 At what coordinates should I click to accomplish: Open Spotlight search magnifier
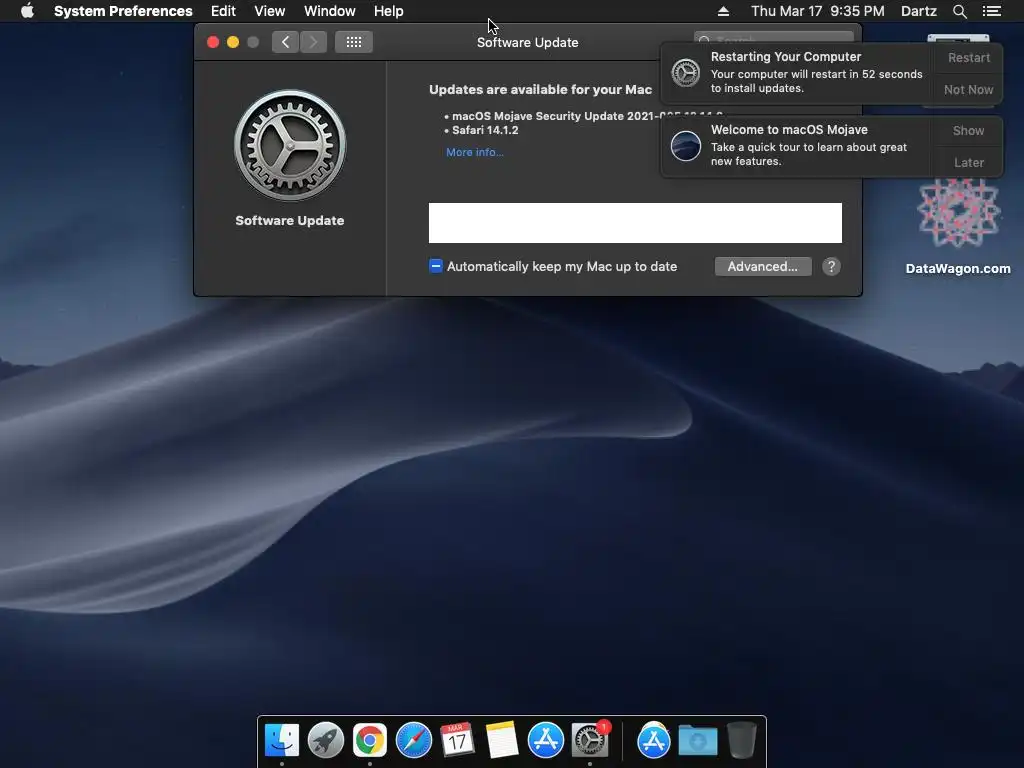point(959,11)
